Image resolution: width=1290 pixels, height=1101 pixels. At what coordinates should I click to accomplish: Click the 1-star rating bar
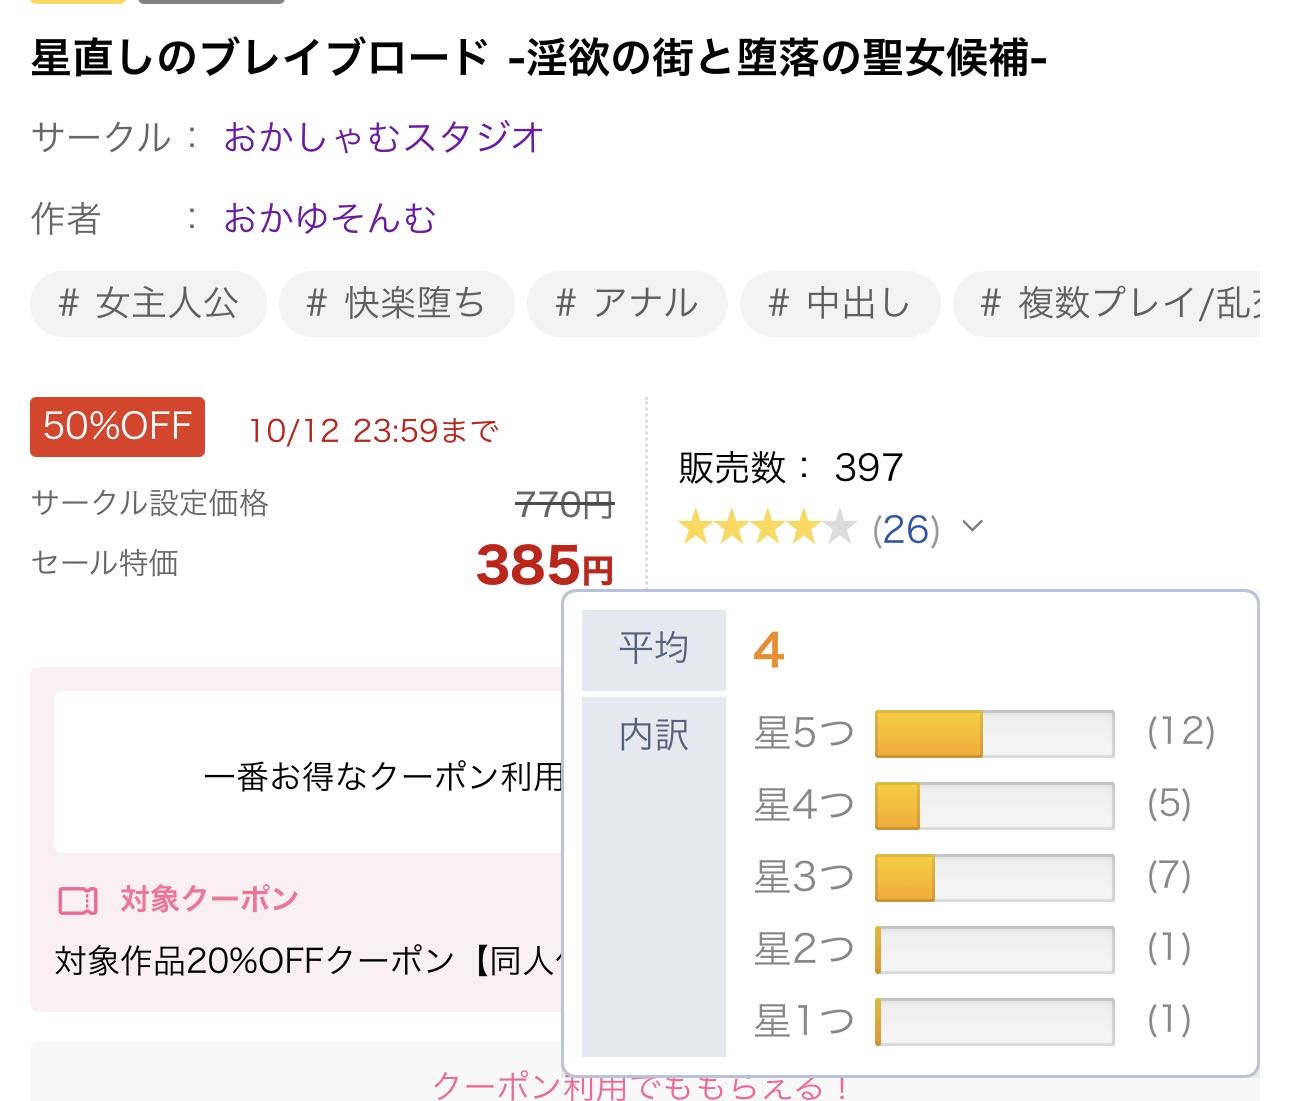click(995, 1021)
